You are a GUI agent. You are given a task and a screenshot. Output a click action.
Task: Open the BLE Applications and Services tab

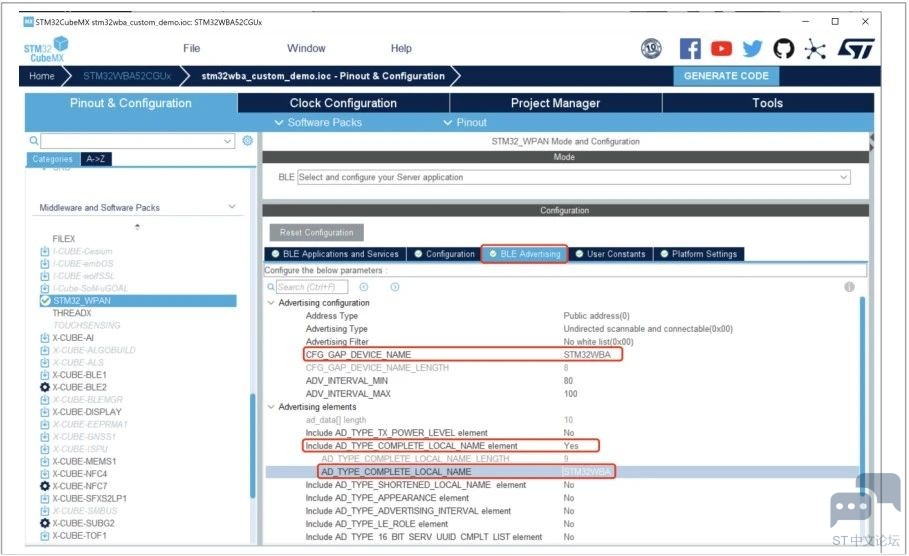pyautogui.click(x=335, y=254)
